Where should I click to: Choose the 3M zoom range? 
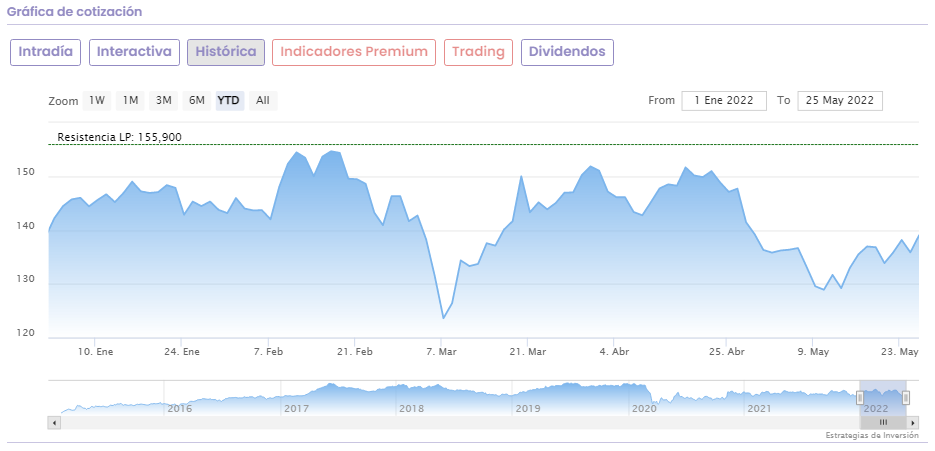pos(164,100)
